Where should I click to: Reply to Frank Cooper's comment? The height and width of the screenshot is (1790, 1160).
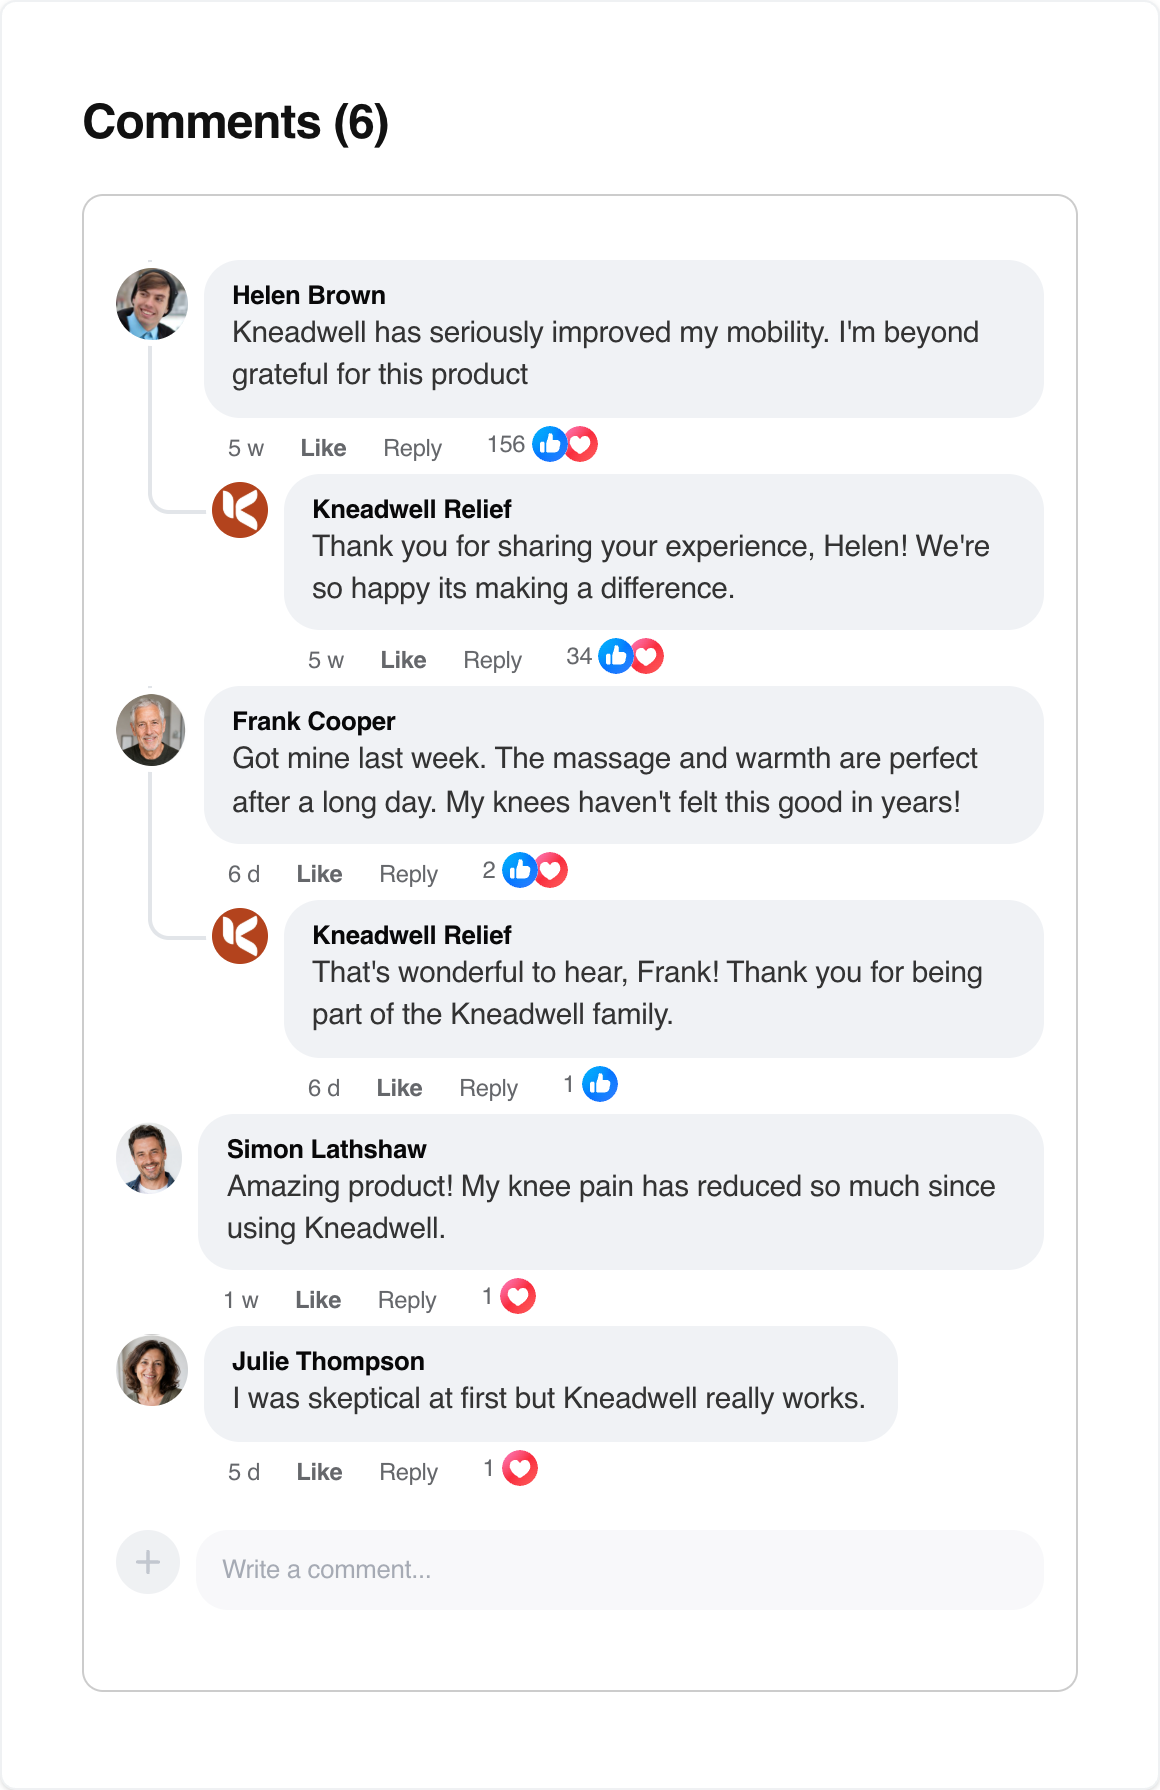click(x=408, y=874)
